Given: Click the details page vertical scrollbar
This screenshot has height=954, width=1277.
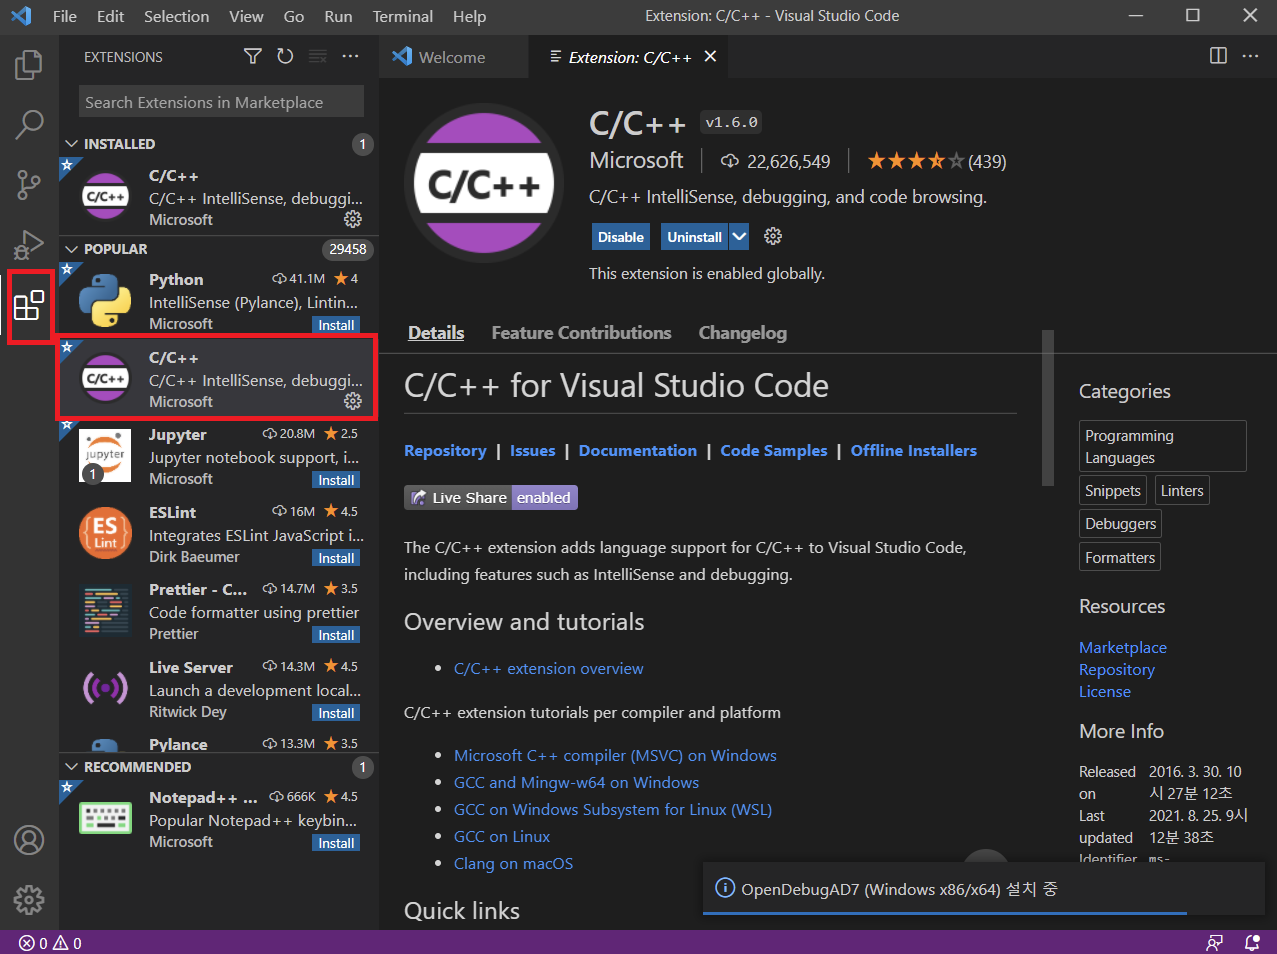Looking at the screenshot, I should tap(1048, 408).
